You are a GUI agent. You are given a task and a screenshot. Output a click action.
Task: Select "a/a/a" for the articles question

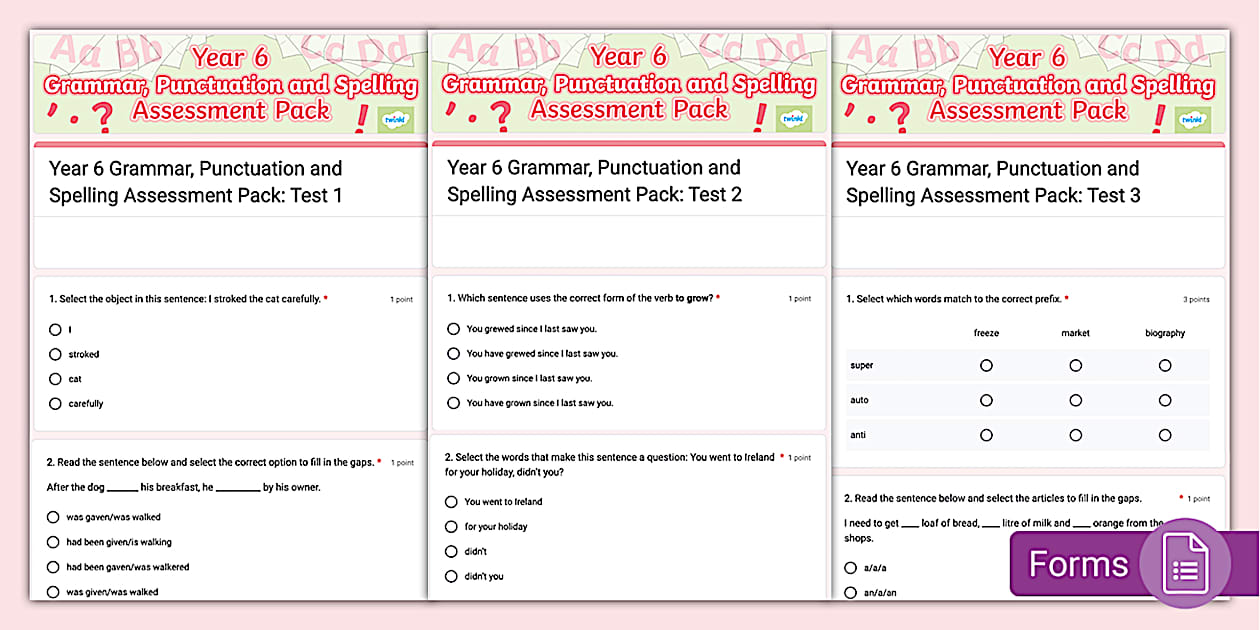[849, 567]
